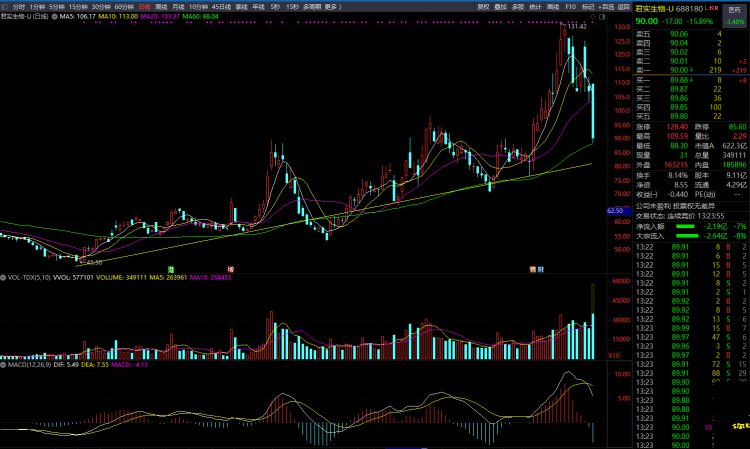This screenshot has width=750, height=449.
Task: Click the square panel icon at chart top-right
Action: [600, 18]
